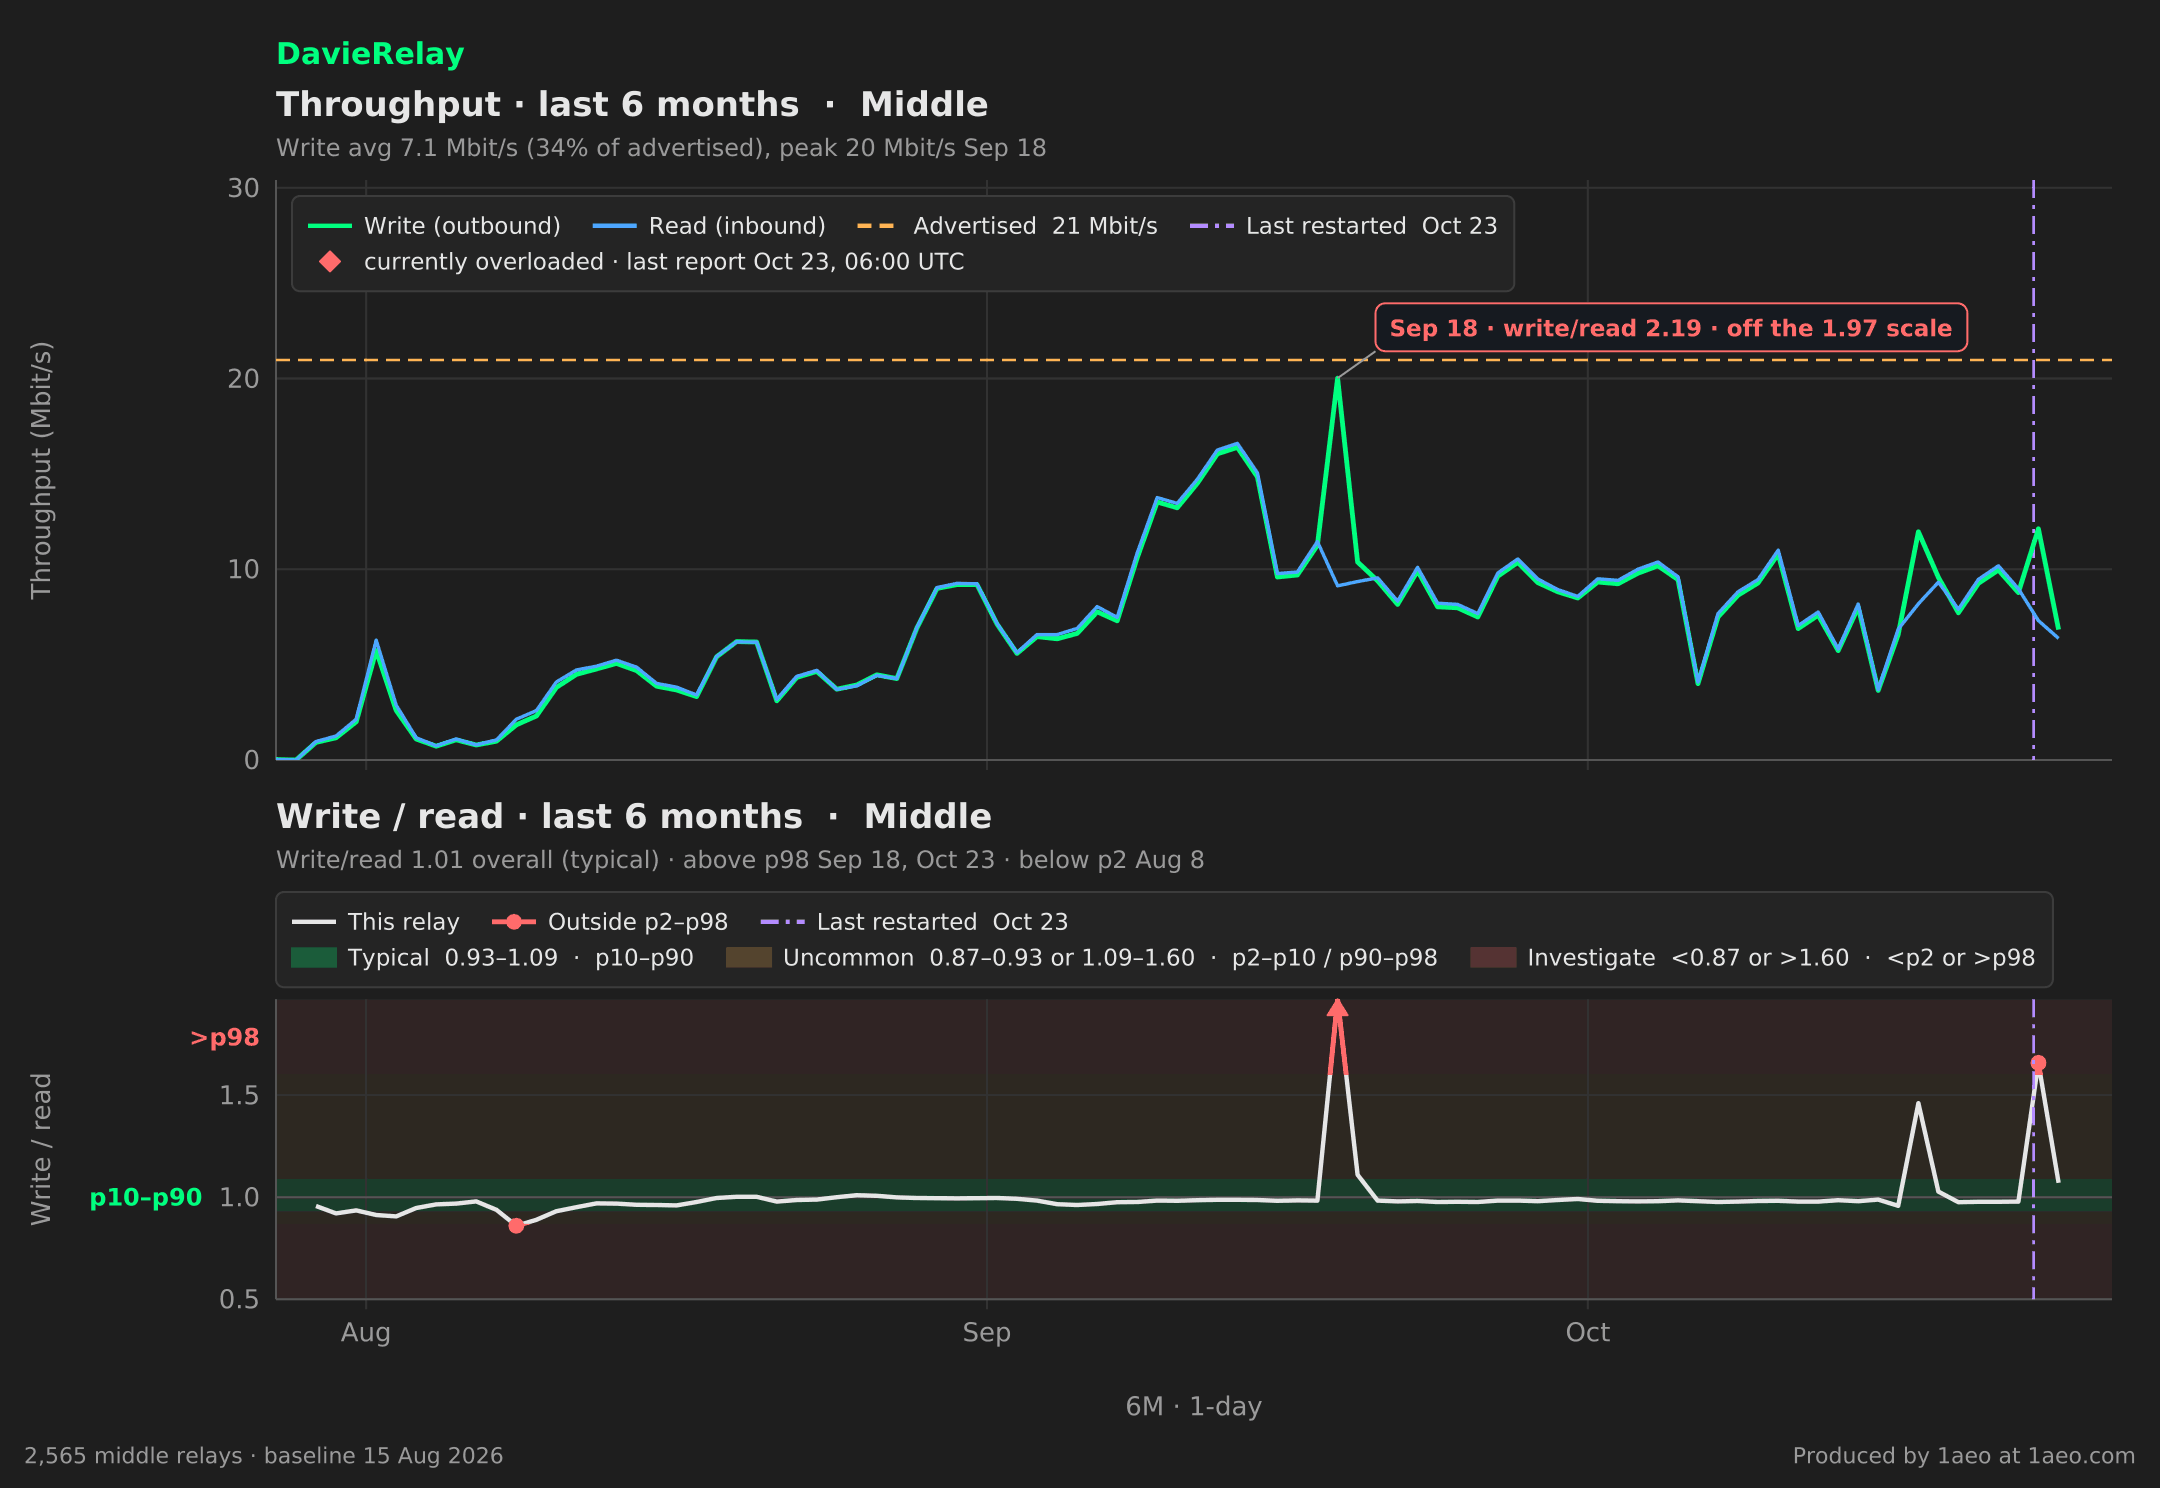This screenshot has width=2160, height=1488.
Task: Click the red diamond overloaded icon
Action: point(330,262)
